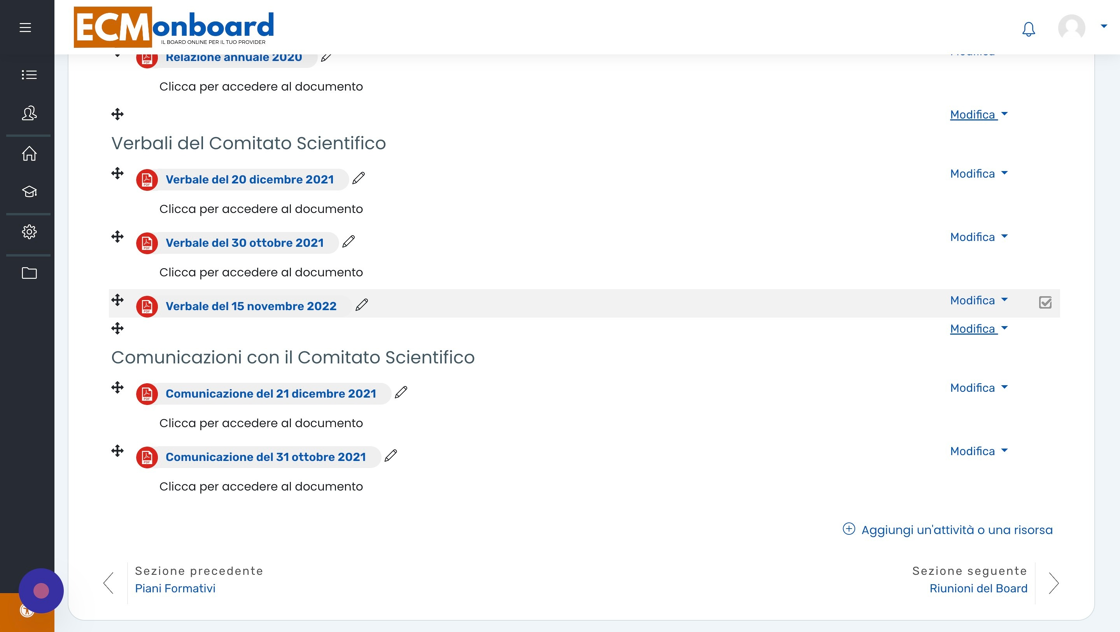This screenshot has height=632, width=1120.
Task: Open the folder icon in the sidebar
Action: coord(29,273)
